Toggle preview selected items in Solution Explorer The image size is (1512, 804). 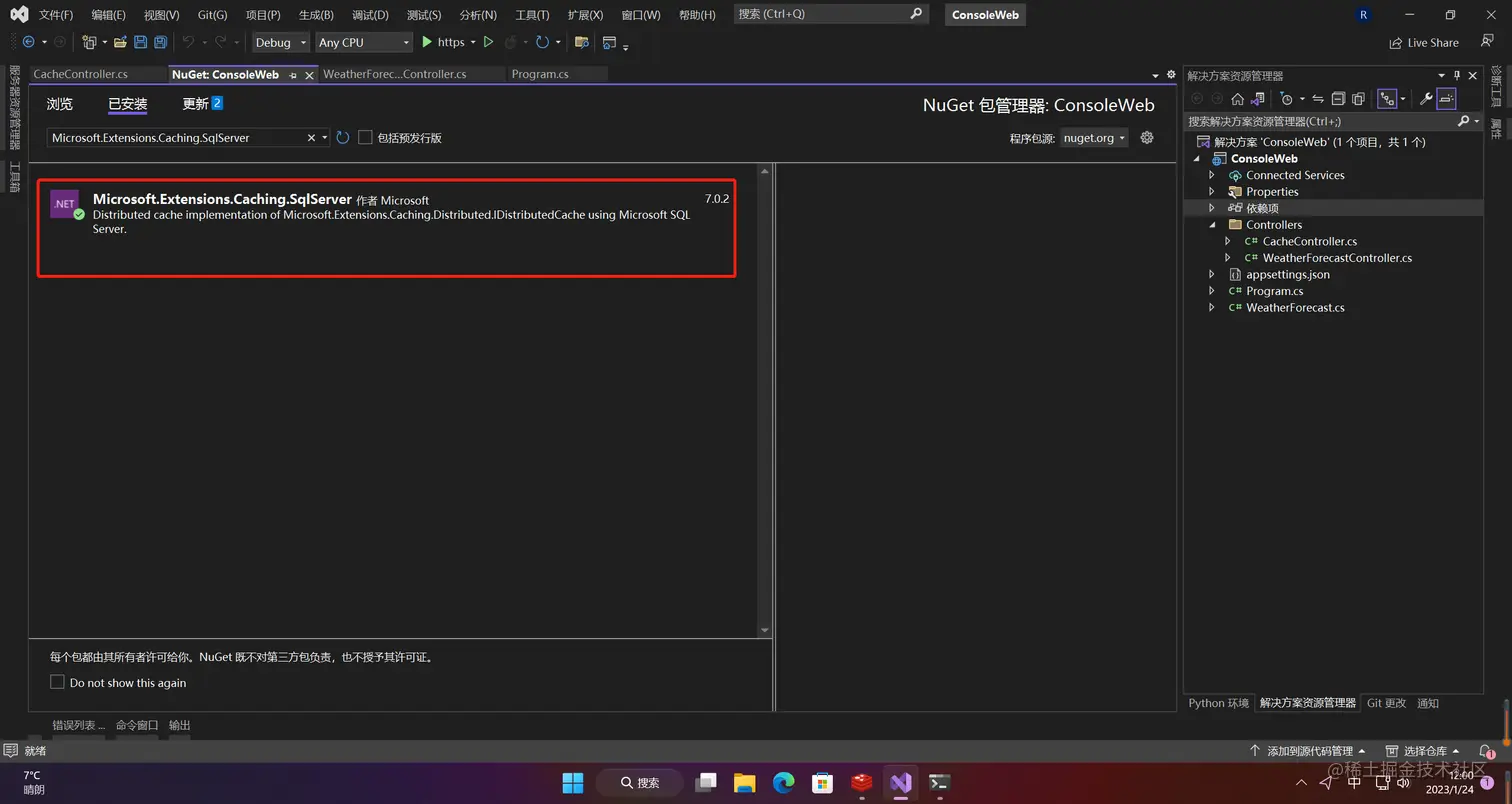pos(1446,98)
